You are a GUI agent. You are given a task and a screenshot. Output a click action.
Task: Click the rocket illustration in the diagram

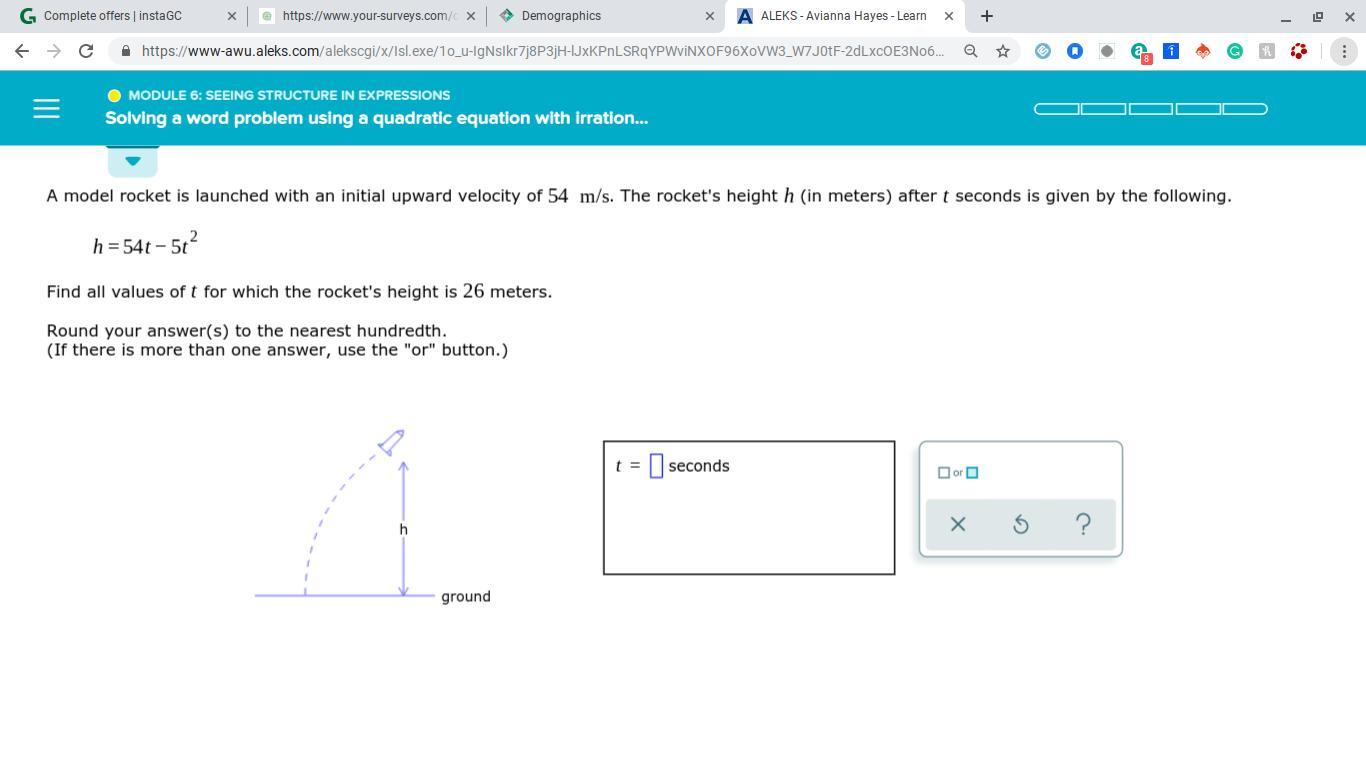tap(391, 441)
